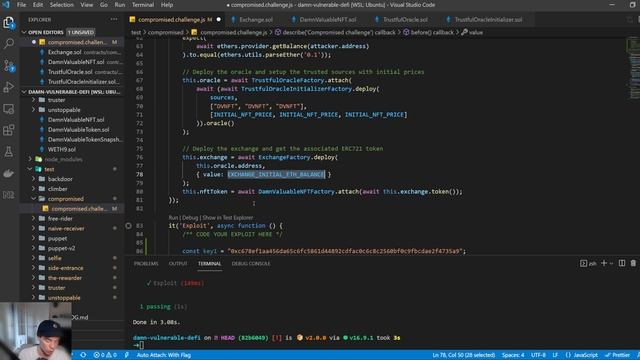Screen dimensions: 640x360
Task: Open Source Control view in activity bar
Action: (x=9, y=65)
